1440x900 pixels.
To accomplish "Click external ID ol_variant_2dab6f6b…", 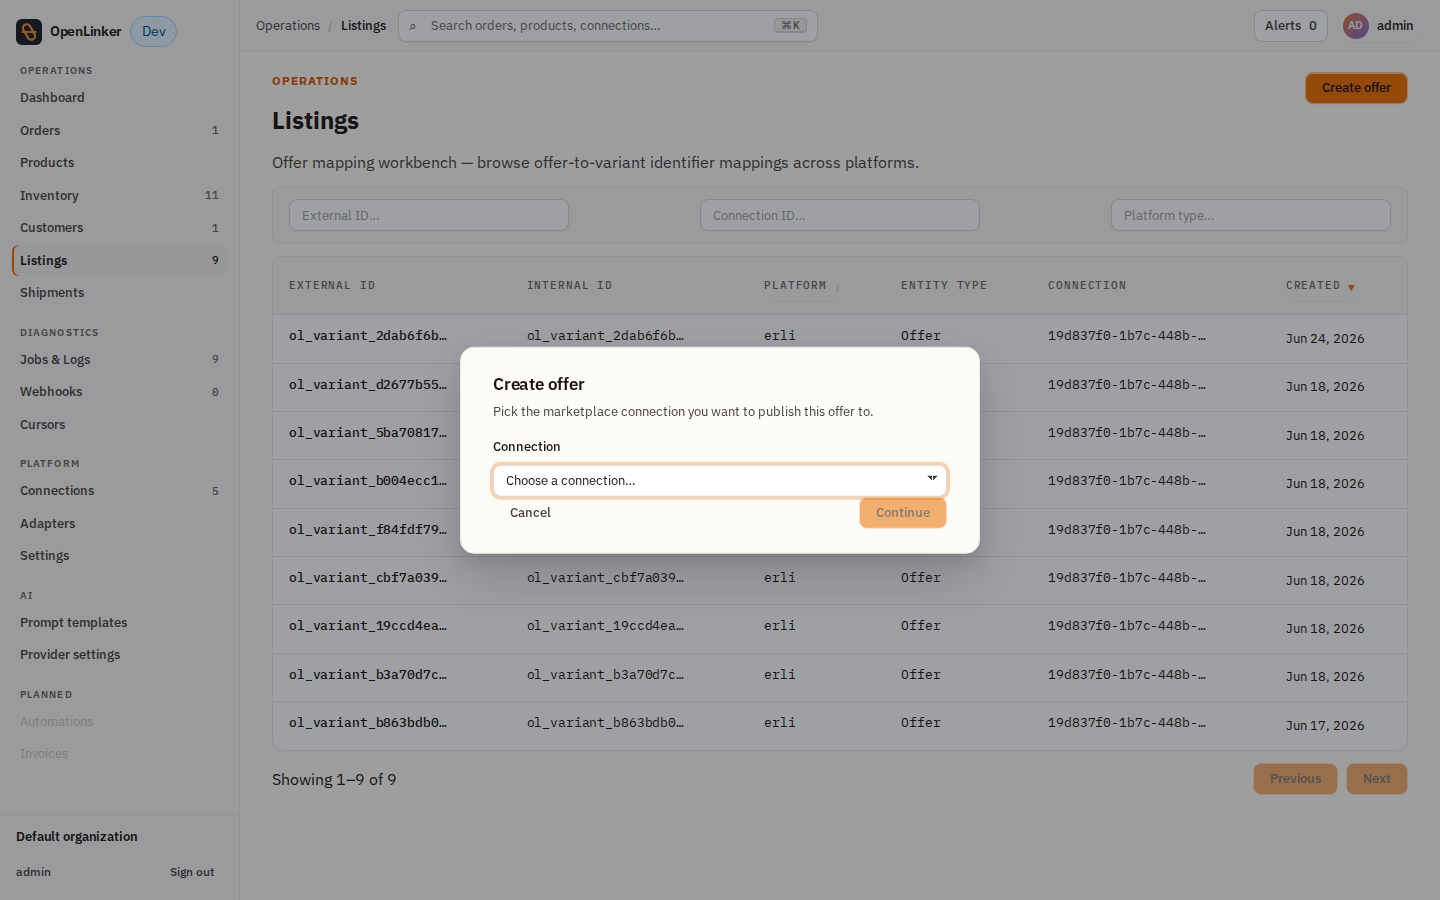I will pyautogui.click(x=368, y=336).
